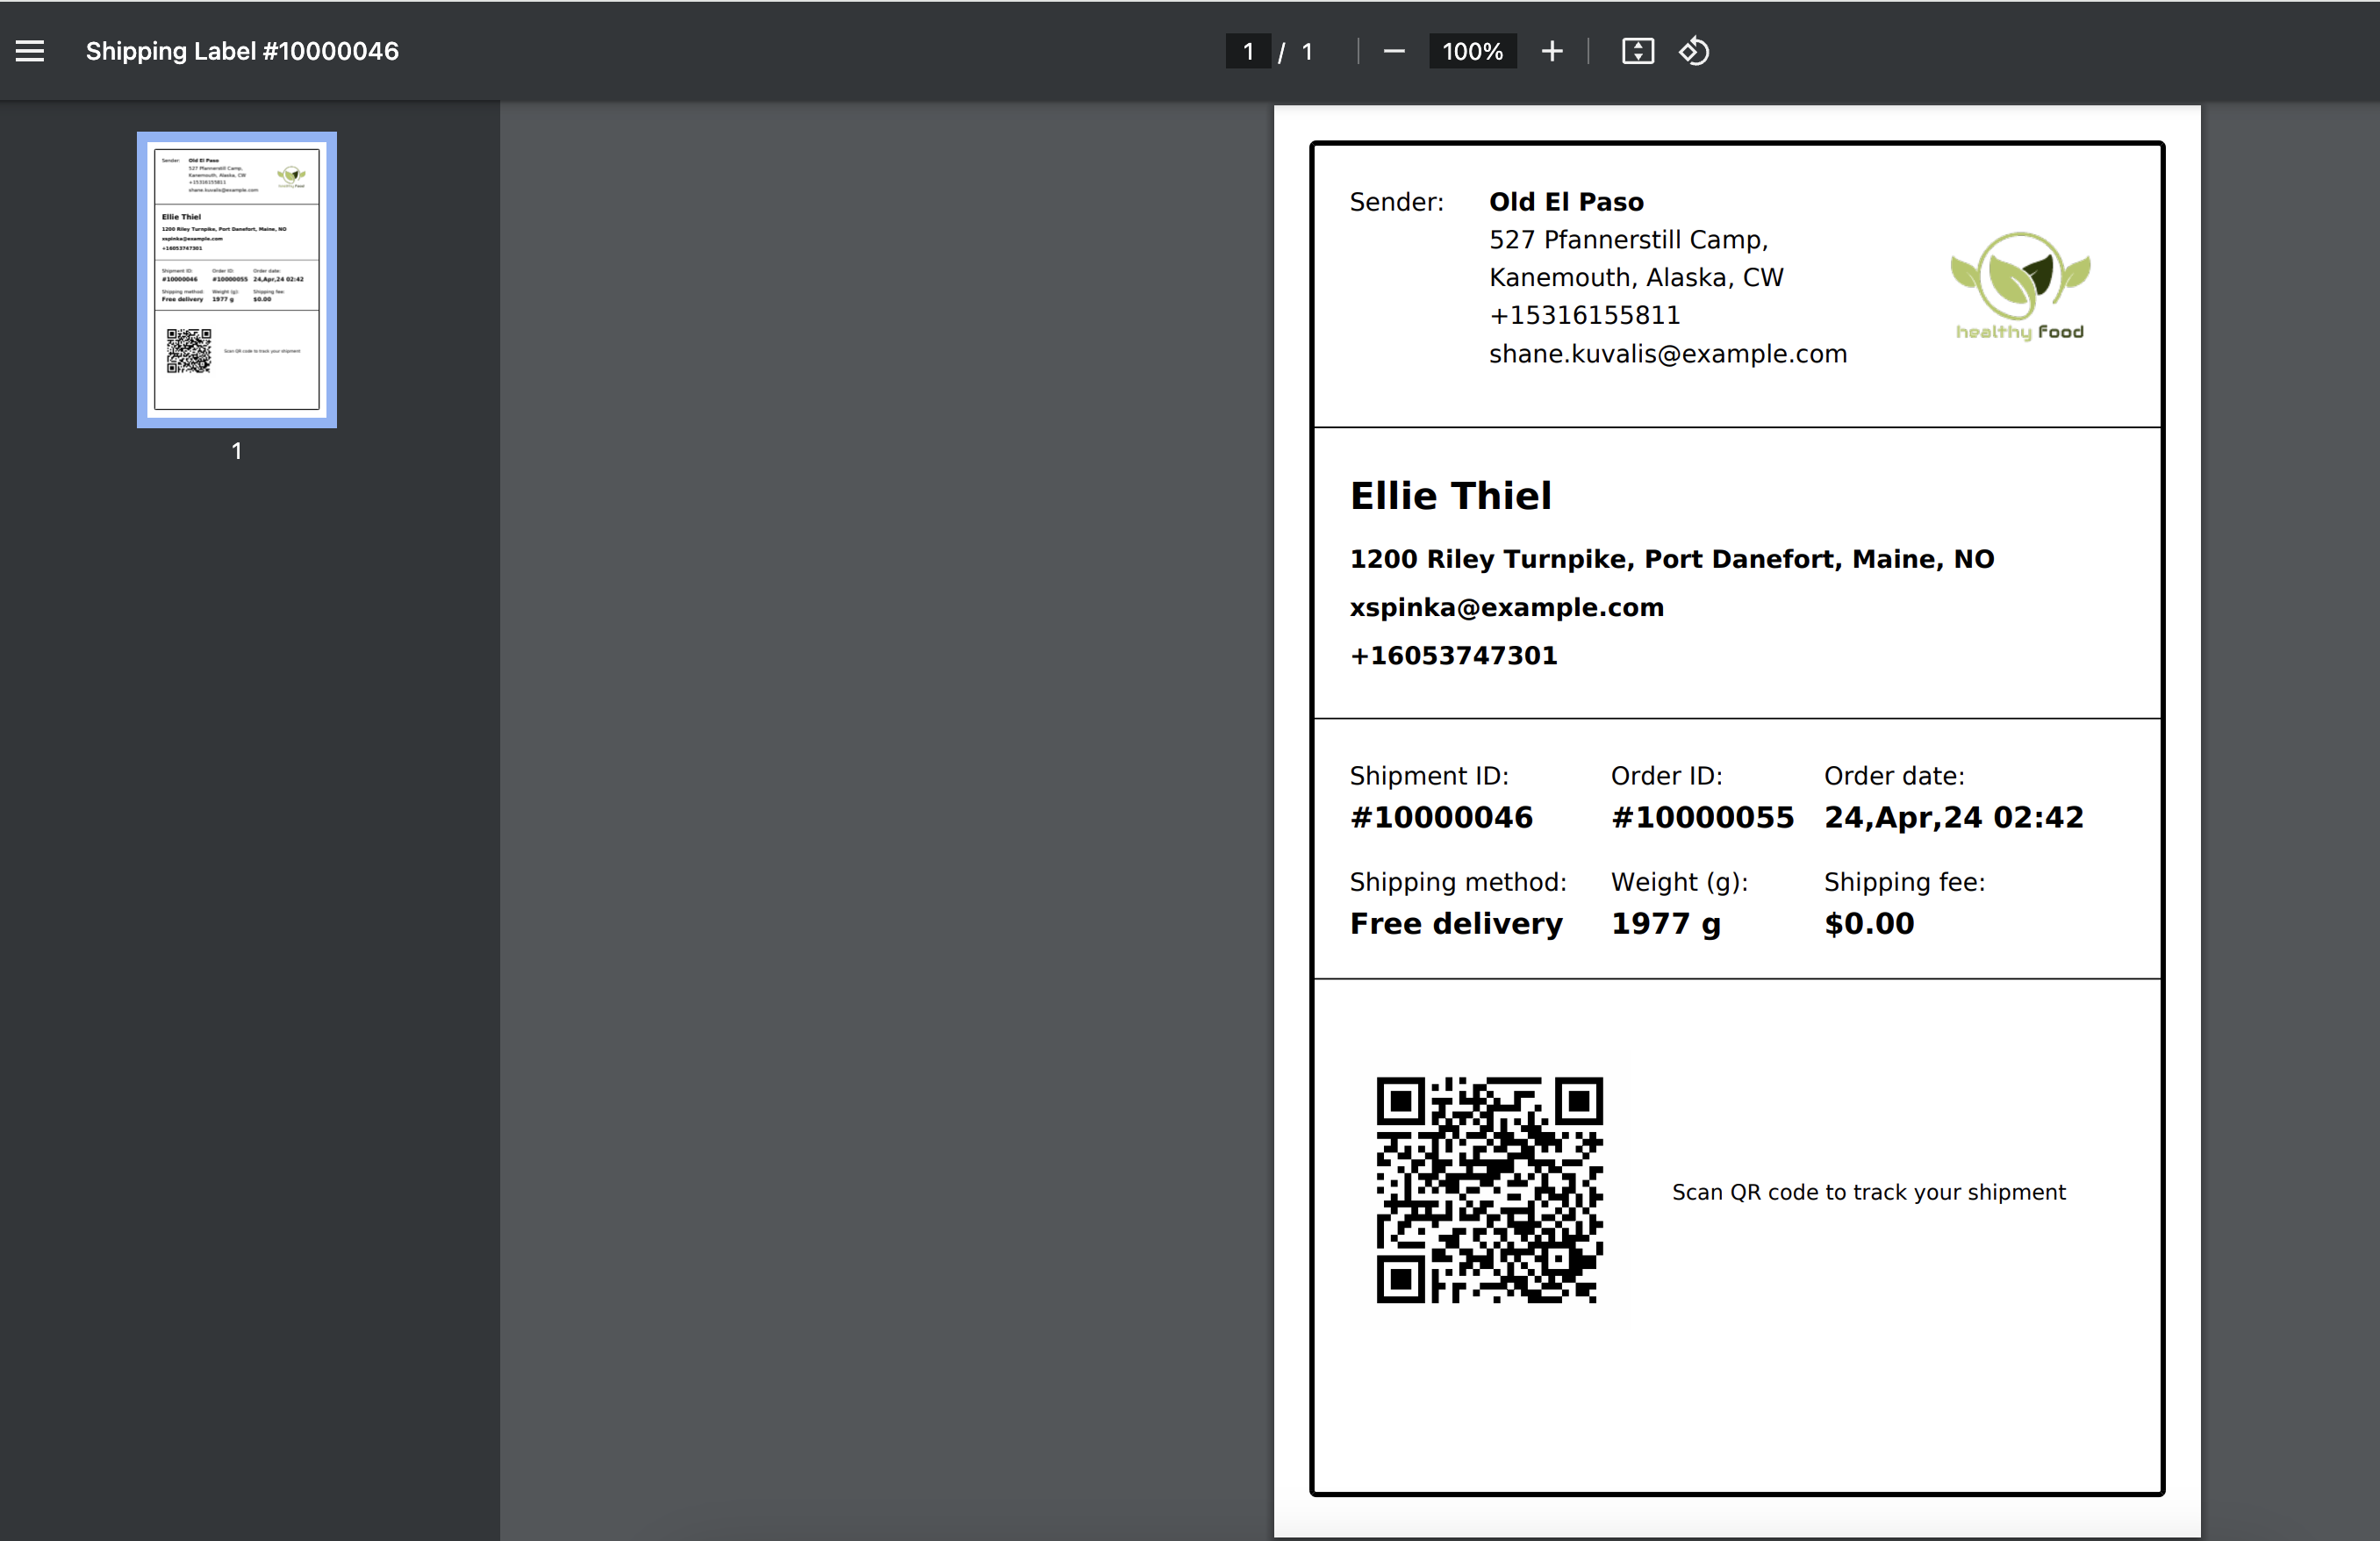
Task: Click the Scan QR code to track text
Action: coord(1869,1192)
